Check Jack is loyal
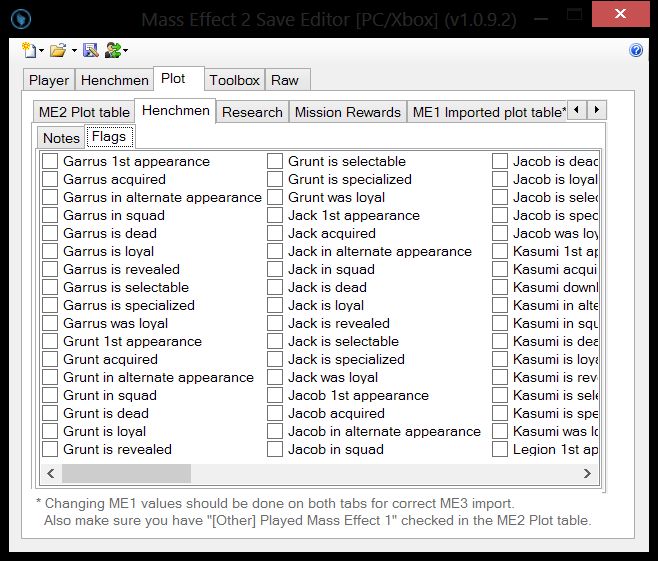Image resolution: width=658 pixels, height=561 pixels. click(275, 305)
